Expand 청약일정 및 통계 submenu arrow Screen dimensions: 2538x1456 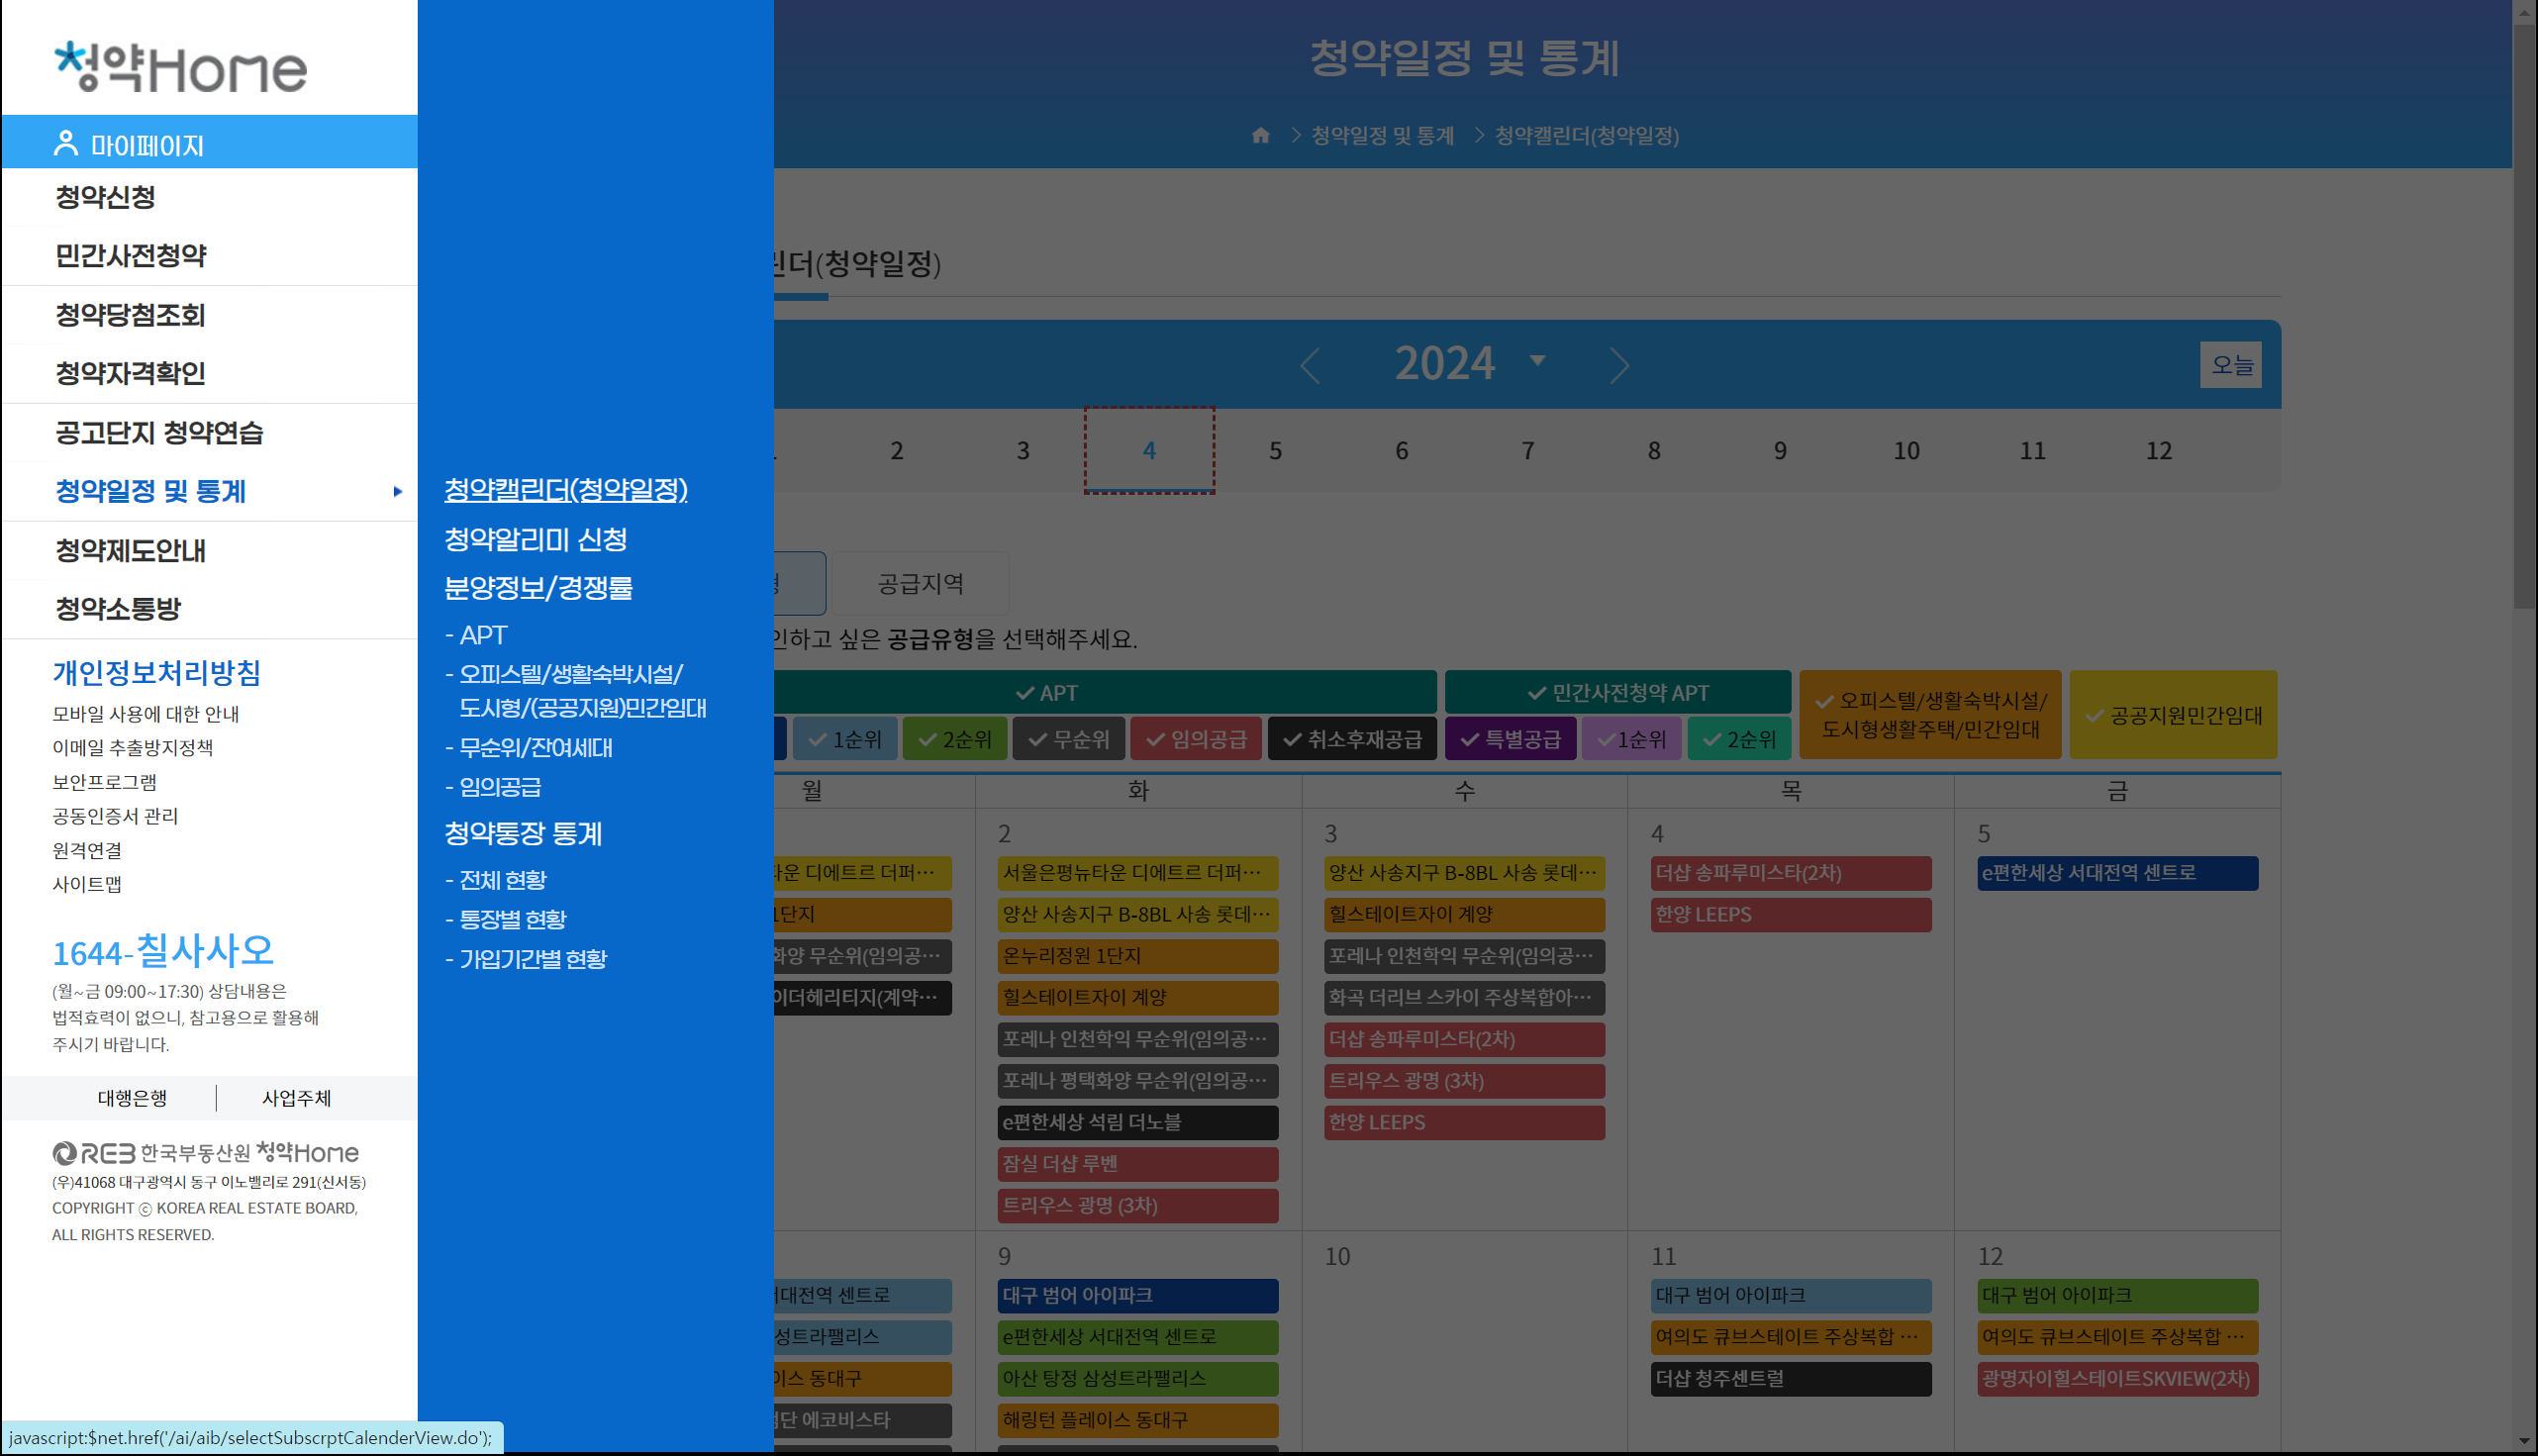point(397,492)
